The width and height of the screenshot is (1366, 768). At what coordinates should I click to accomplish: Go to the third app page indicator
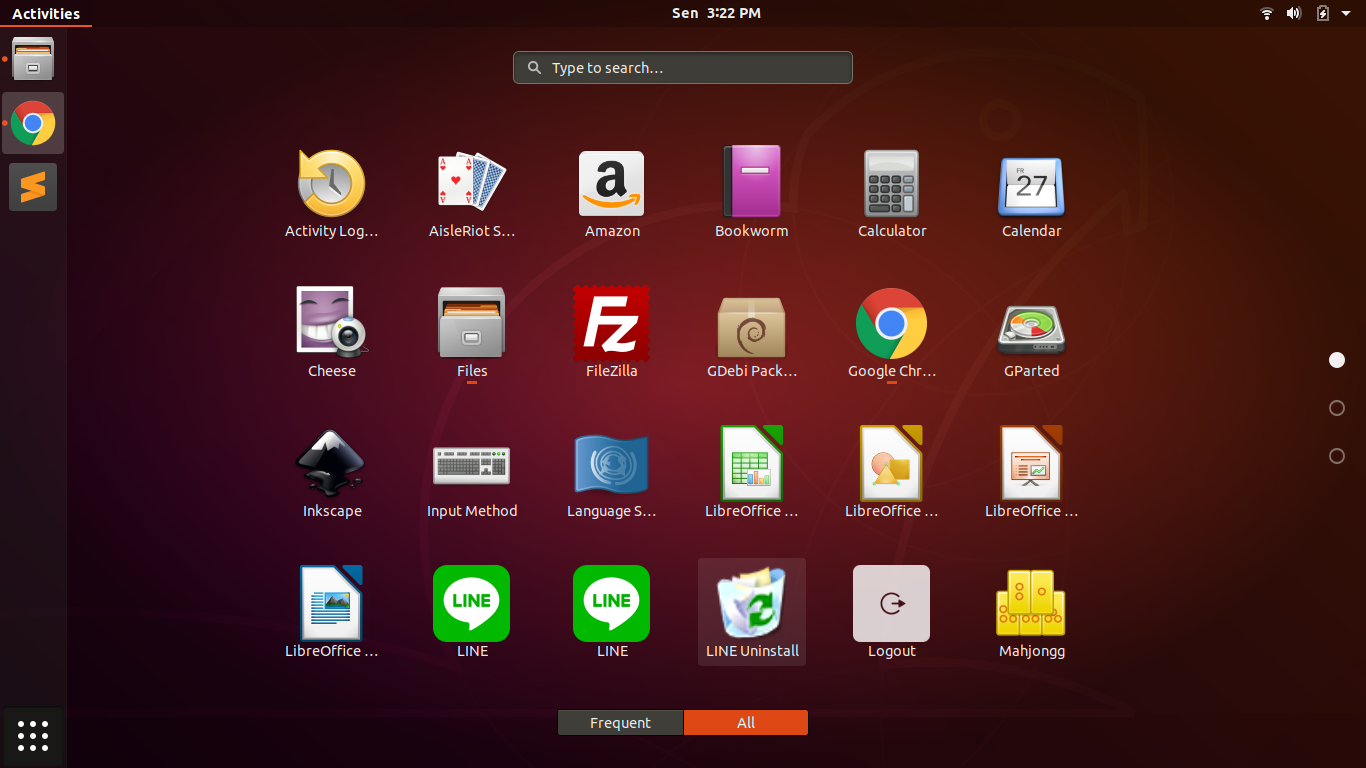[x=1337, y=456]
